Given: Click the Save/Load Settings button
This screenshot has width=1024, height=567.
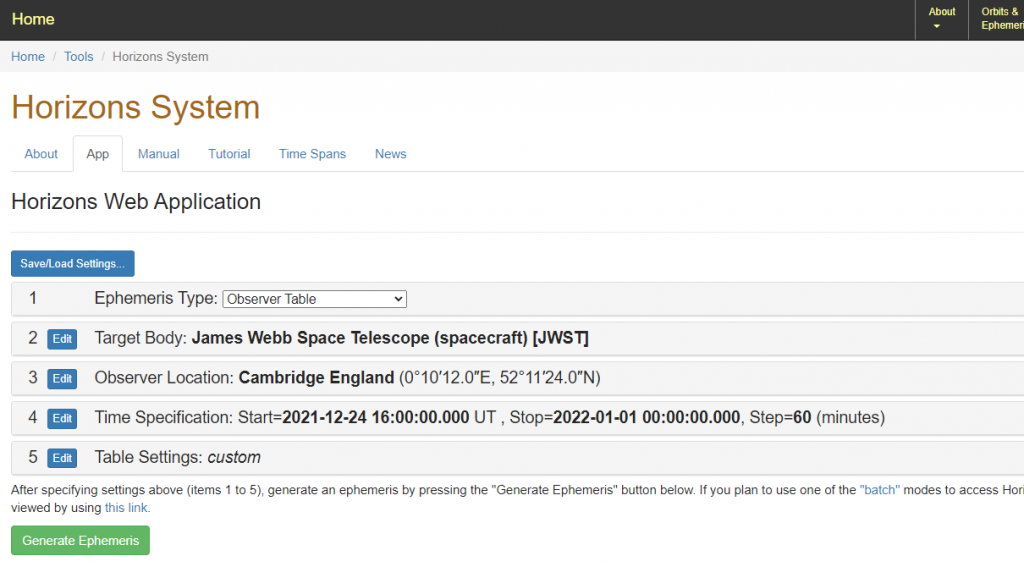Looking at the screenshot, I should [72, 263].
